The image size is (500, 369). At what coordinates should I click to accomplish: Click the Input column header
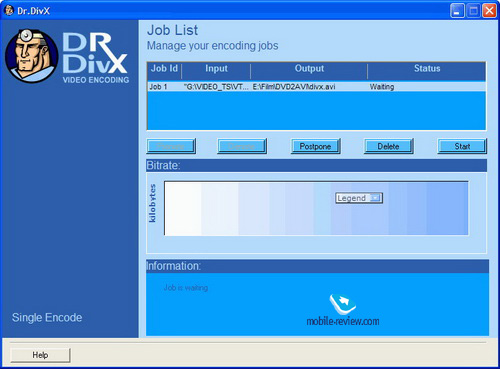tap(216, 69)
